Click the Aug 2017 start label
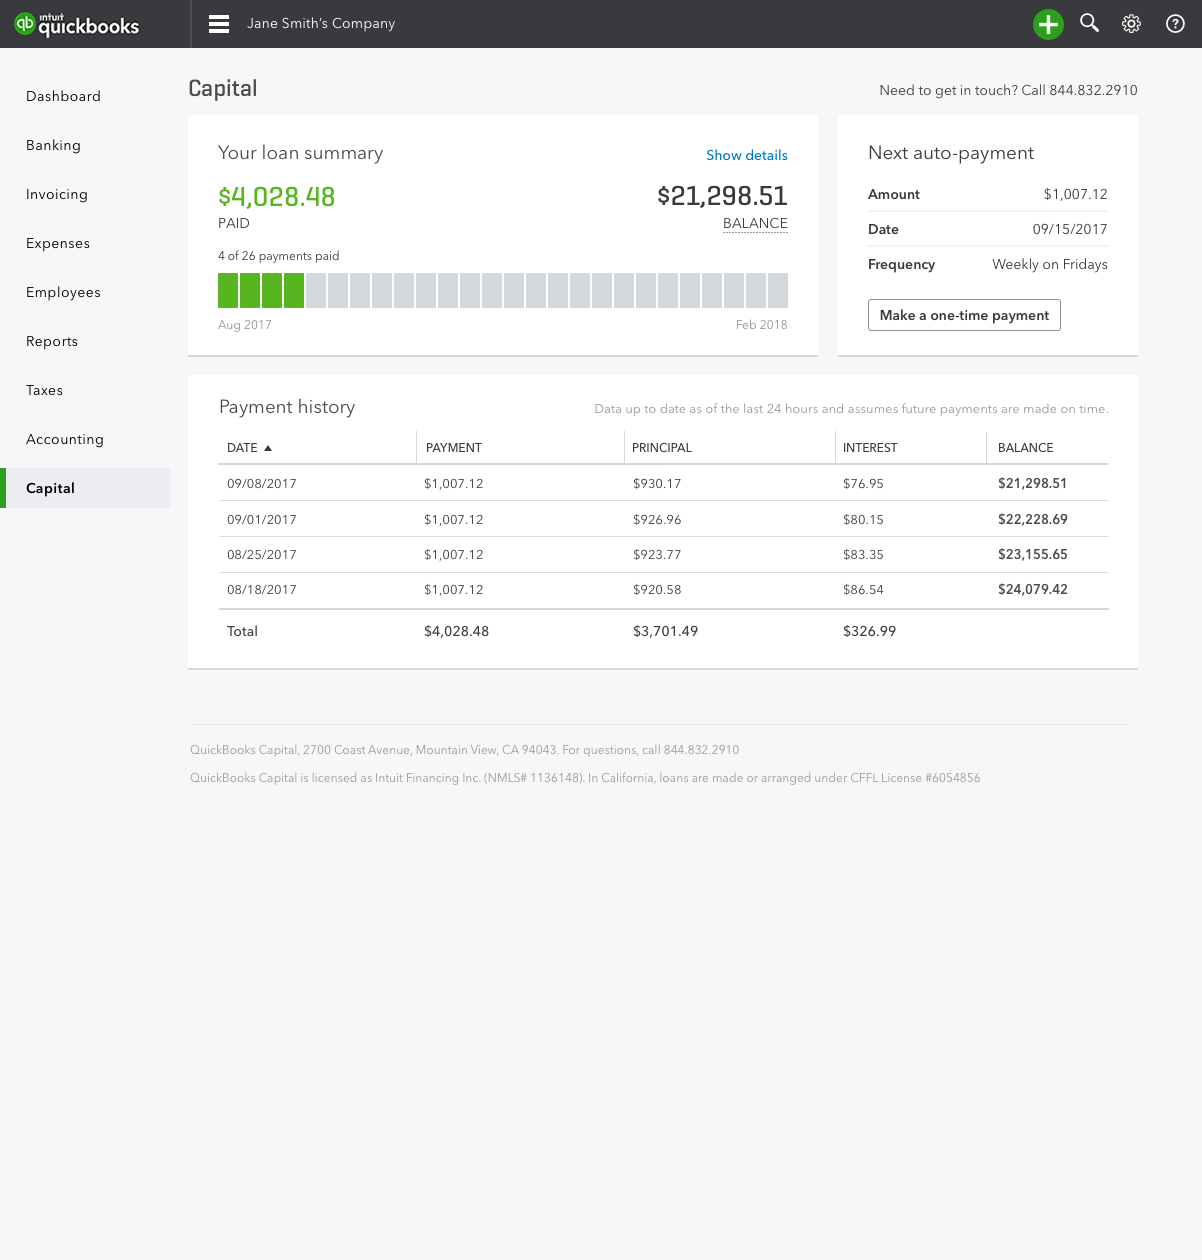The width and height of the screenshot is (1202, 1260). (245, 325)
